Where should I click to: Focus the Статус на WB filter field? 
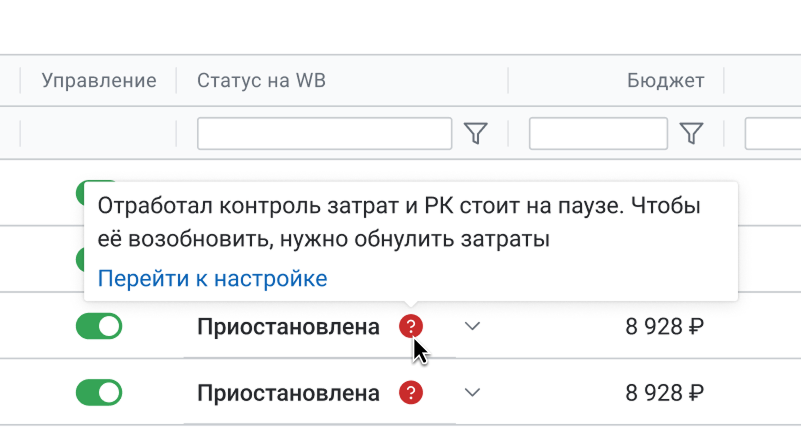324,133
